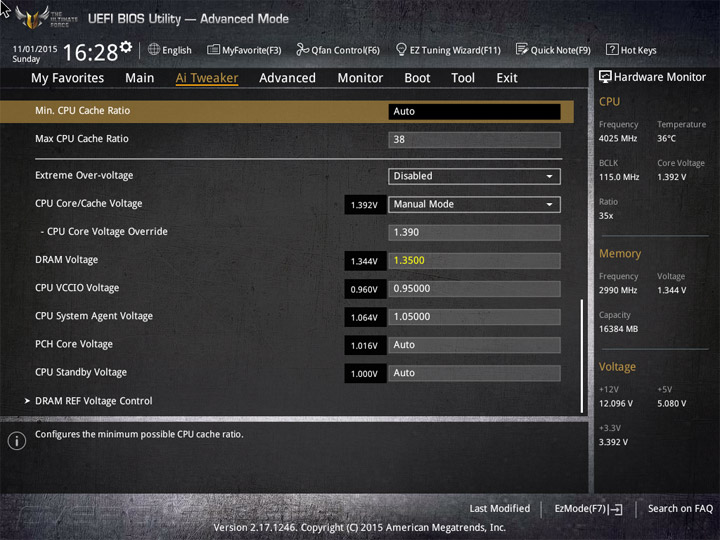Click memory frequency value 2990 MHz
The height and width of the screenshot is (540, 720).
pos(618,290)
